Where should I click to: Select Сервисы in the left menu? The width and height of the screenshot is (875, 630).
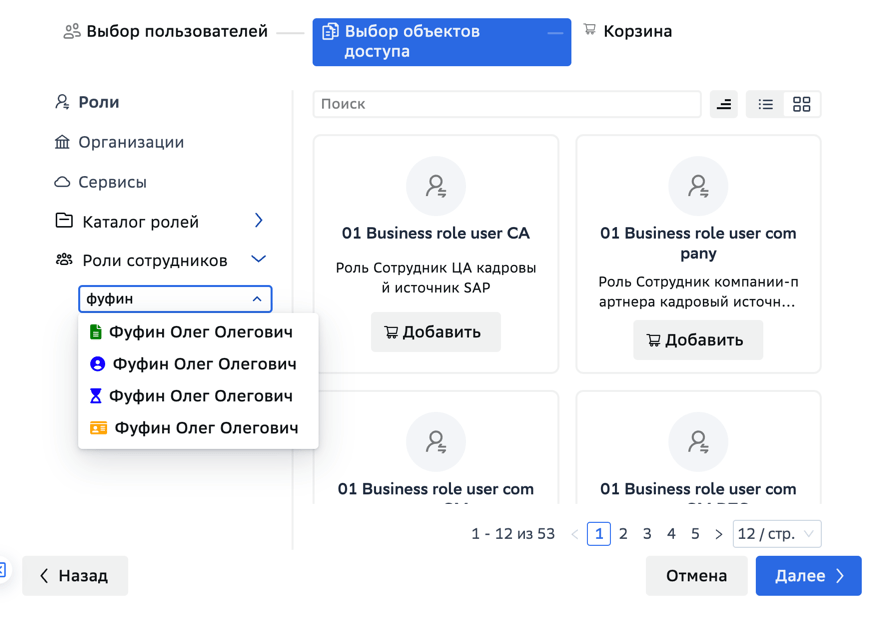pyautogui.click(x=100, y=182)
